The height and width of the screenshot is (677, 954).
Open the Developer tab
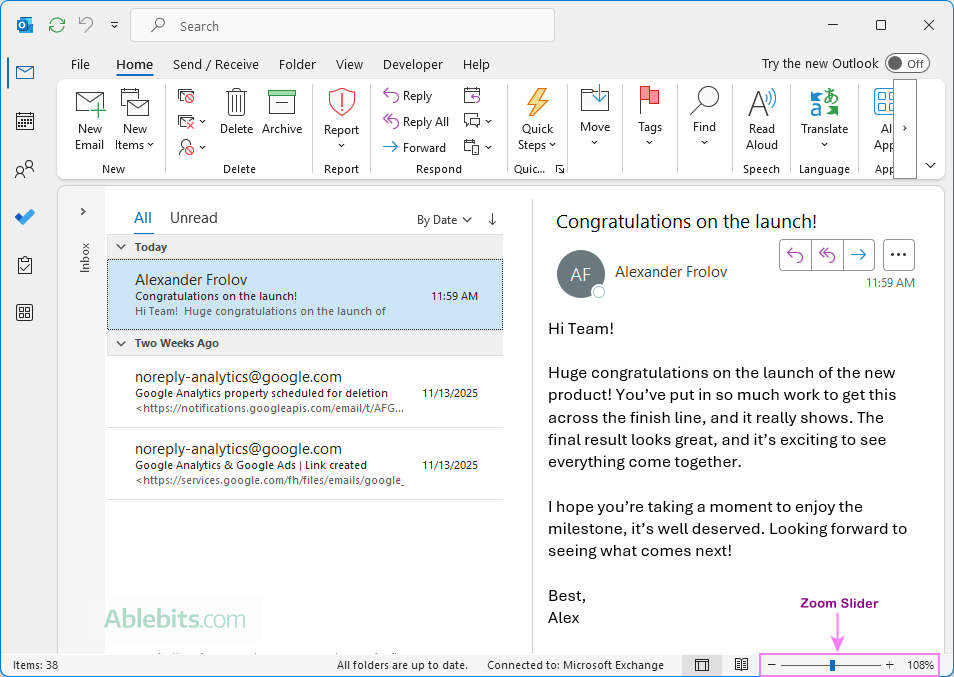(412, 64)
